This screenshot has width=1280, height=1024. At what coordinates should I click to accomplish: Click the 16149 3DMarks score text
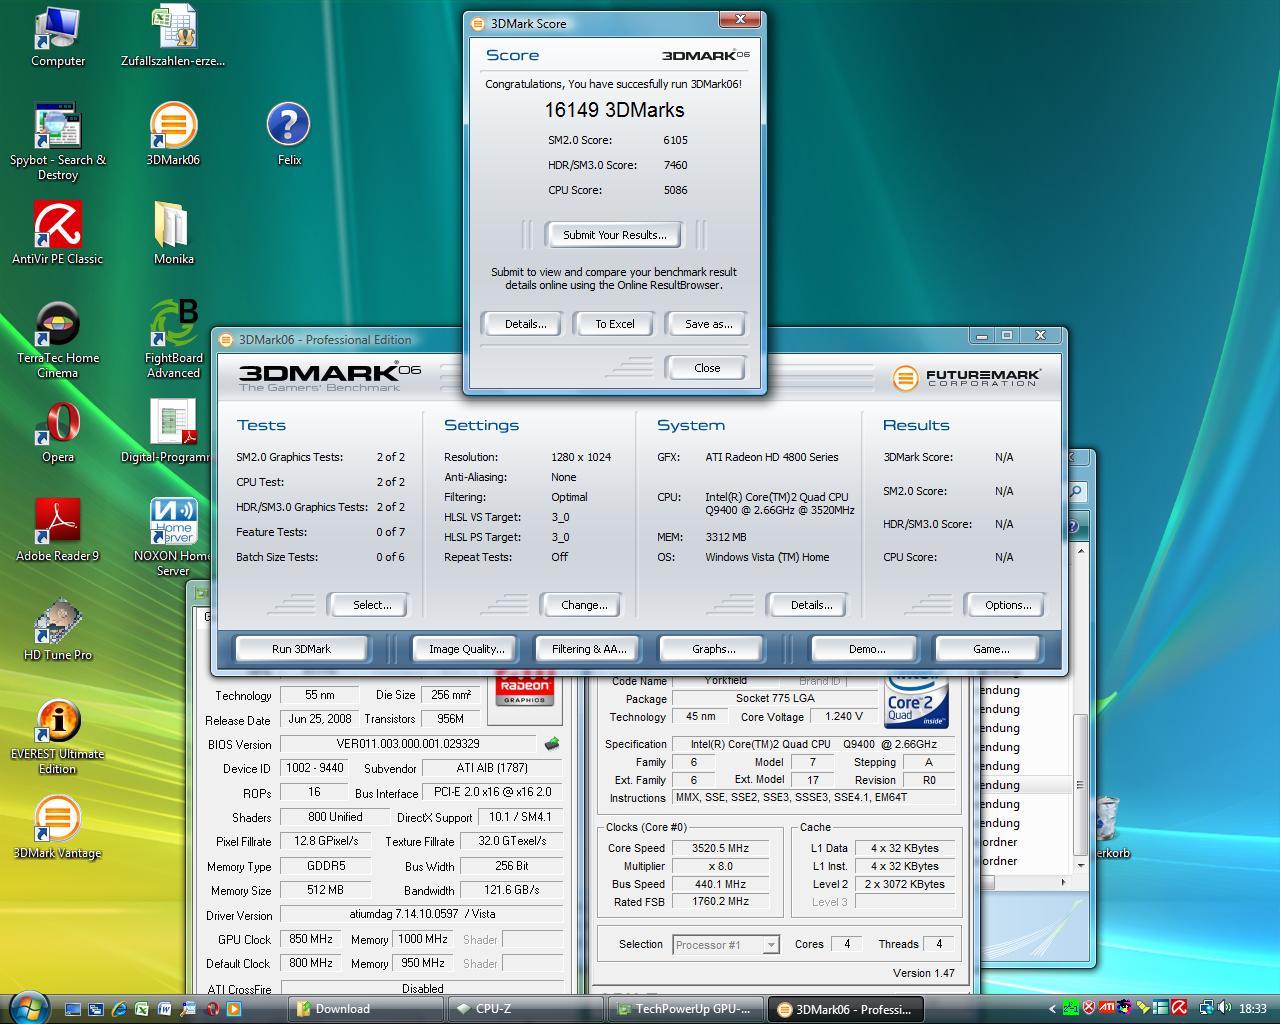pos(614,110)
